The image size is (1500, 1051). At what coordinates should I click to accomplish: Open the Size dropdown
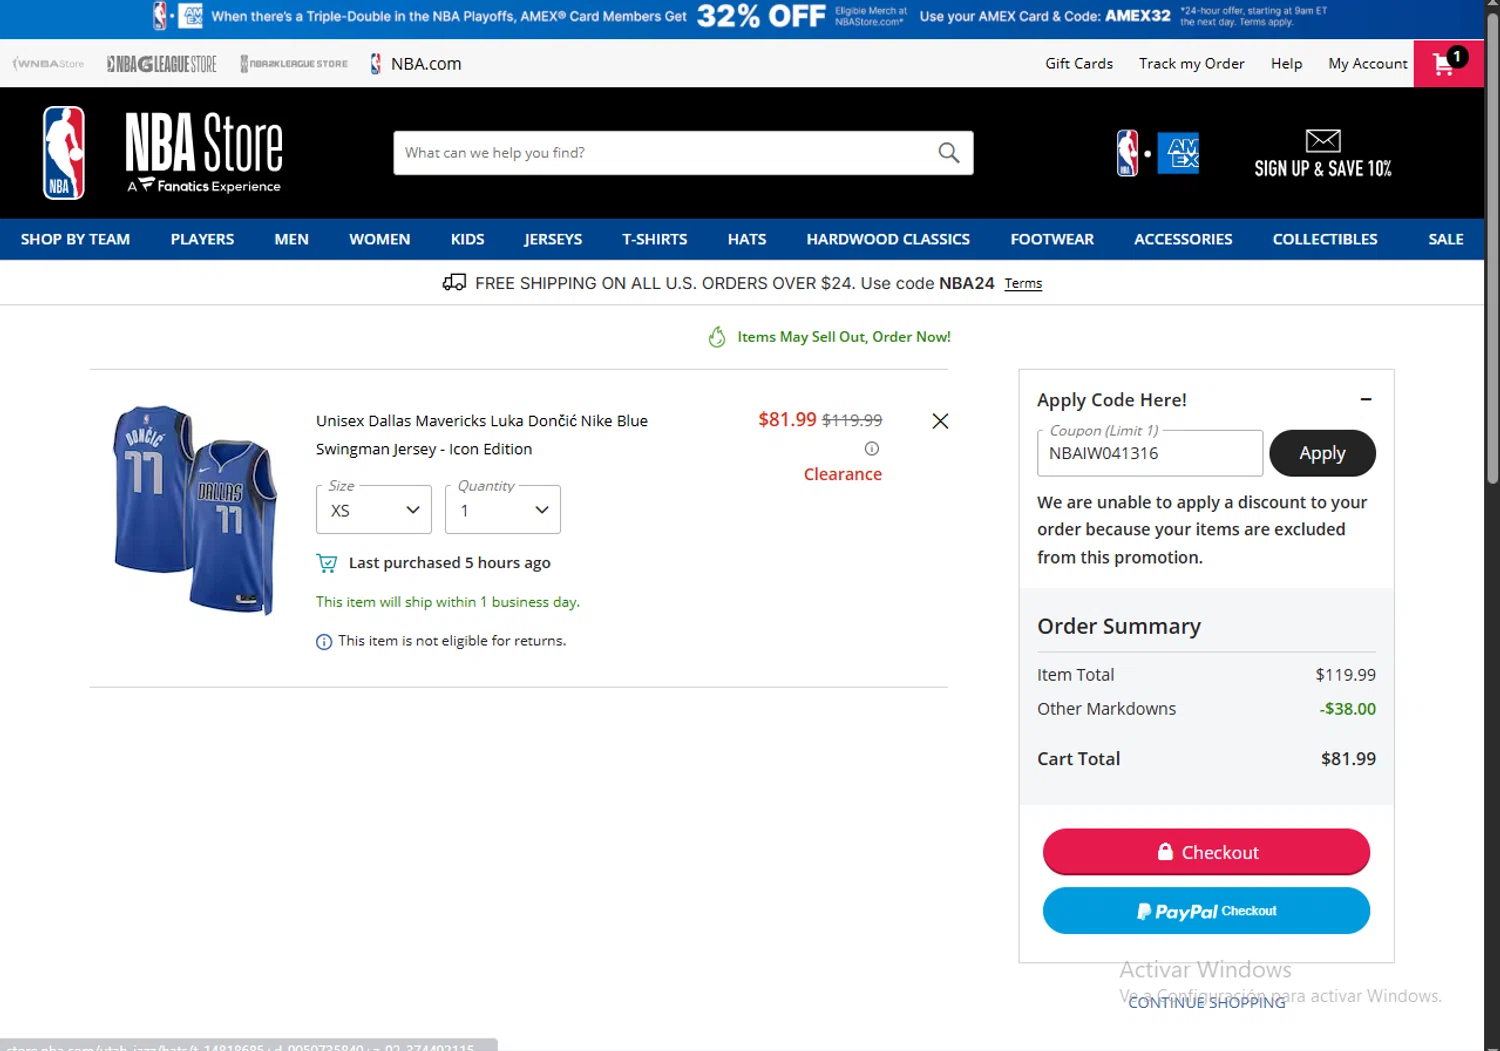(374, 510)
